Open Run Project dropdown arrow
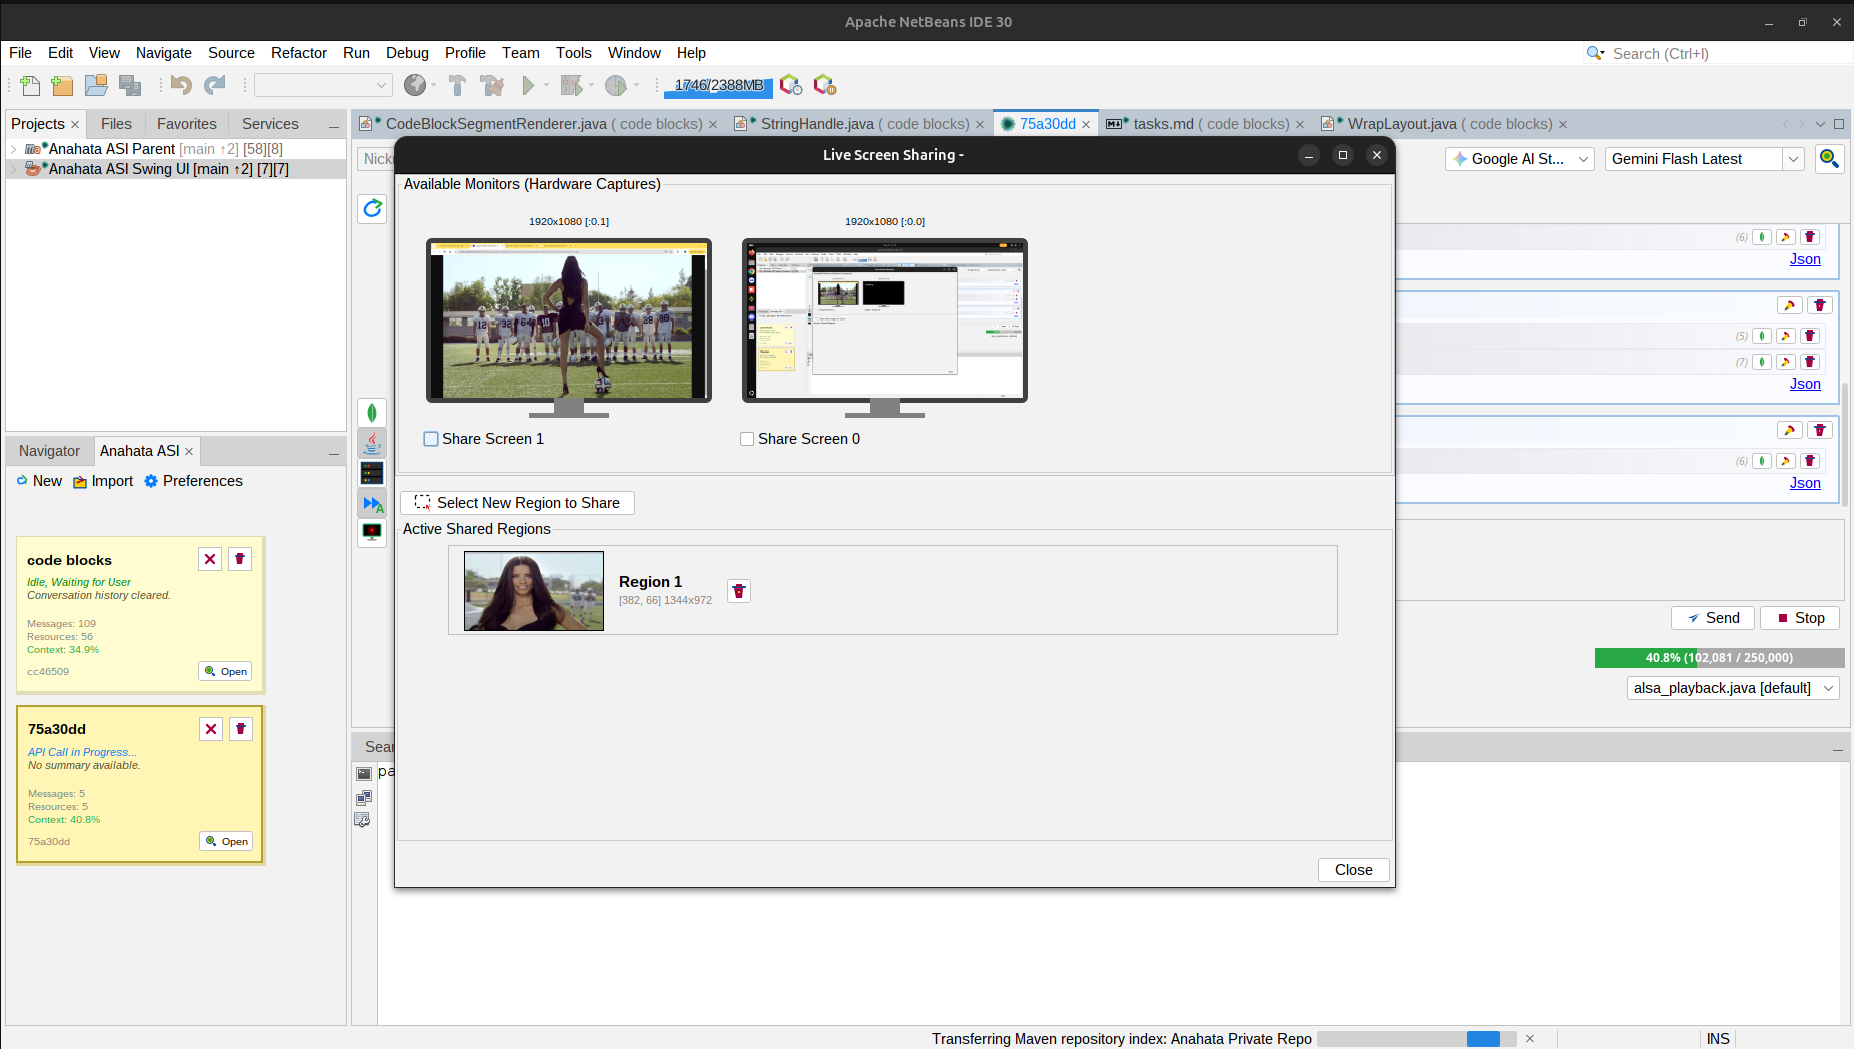This screenshot has width=1854, height=1049. pos(546,86)
